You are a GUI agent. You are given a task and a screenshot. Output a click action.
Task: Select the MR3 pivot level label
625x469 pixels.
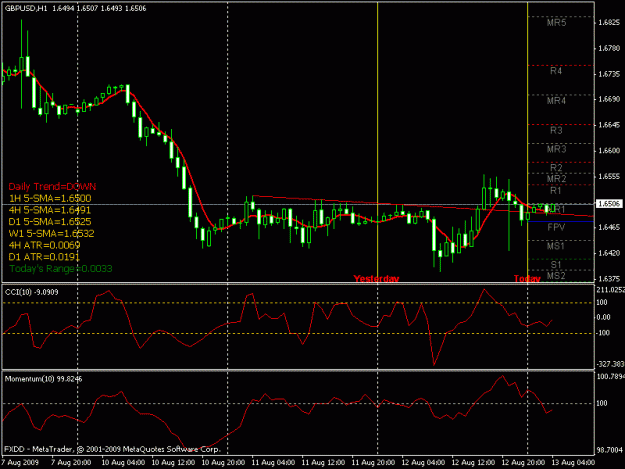(x=556, y=149)
